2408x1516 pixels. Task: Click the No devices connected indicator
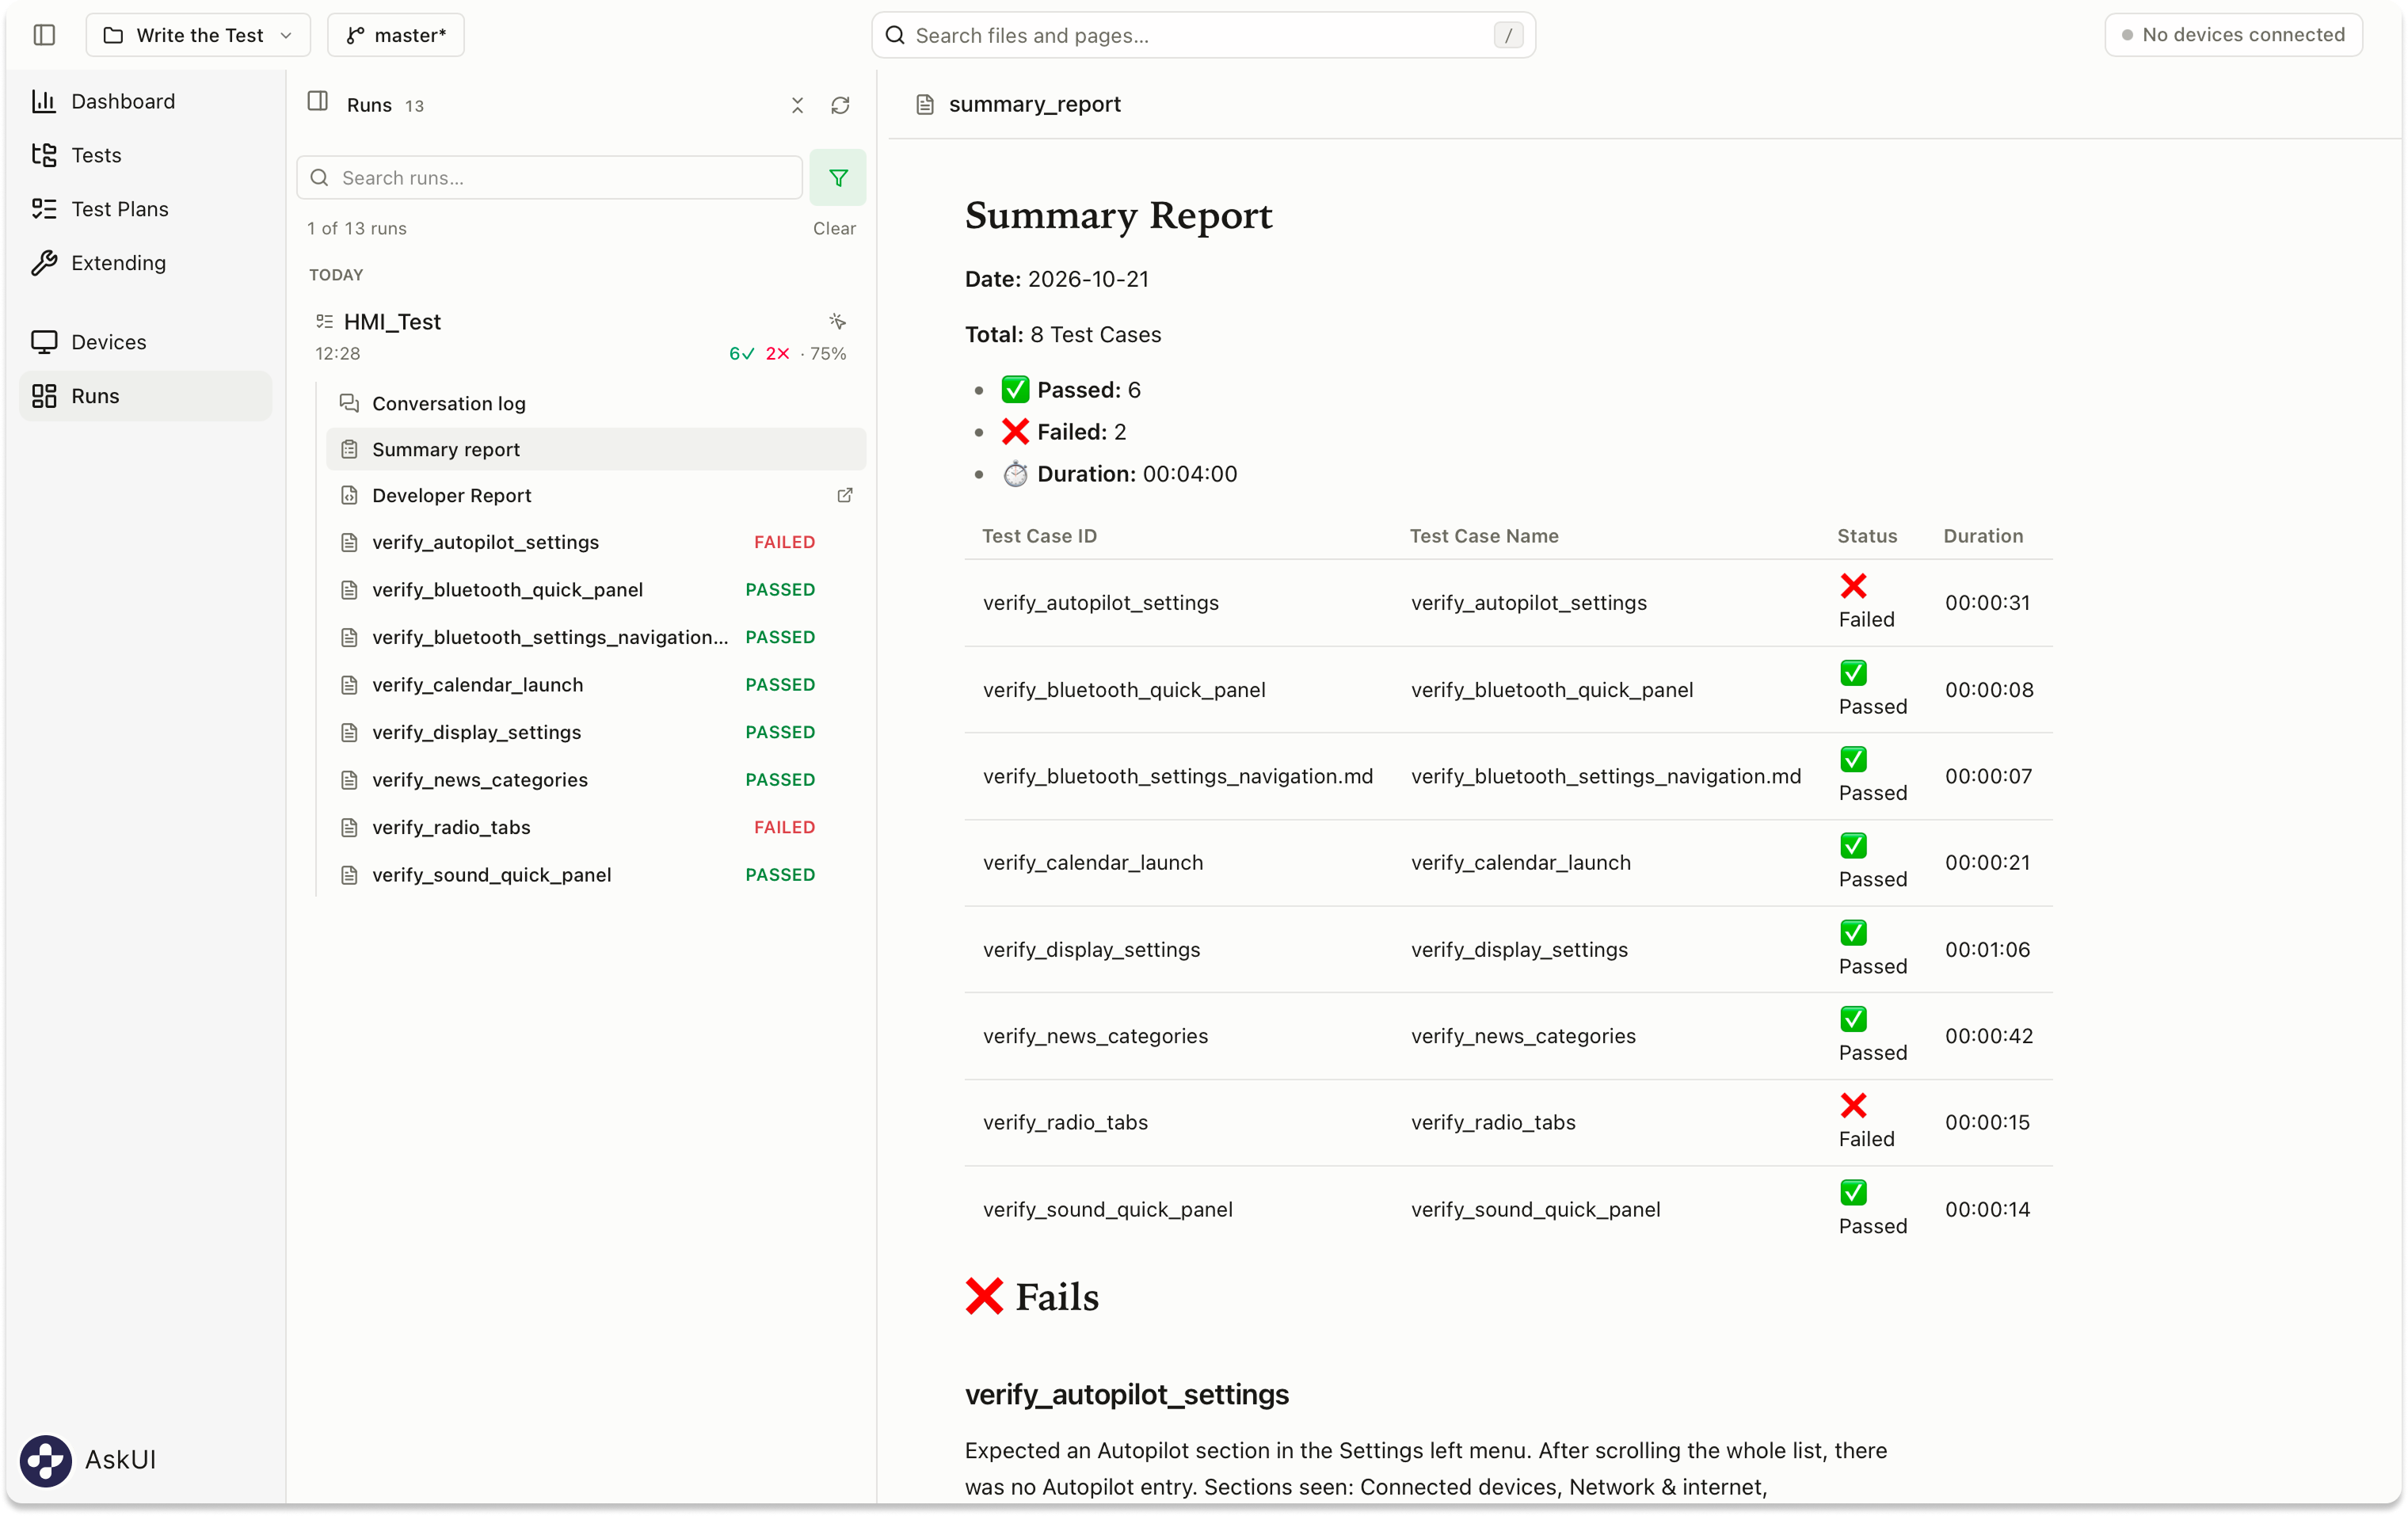pos(2233,35)
